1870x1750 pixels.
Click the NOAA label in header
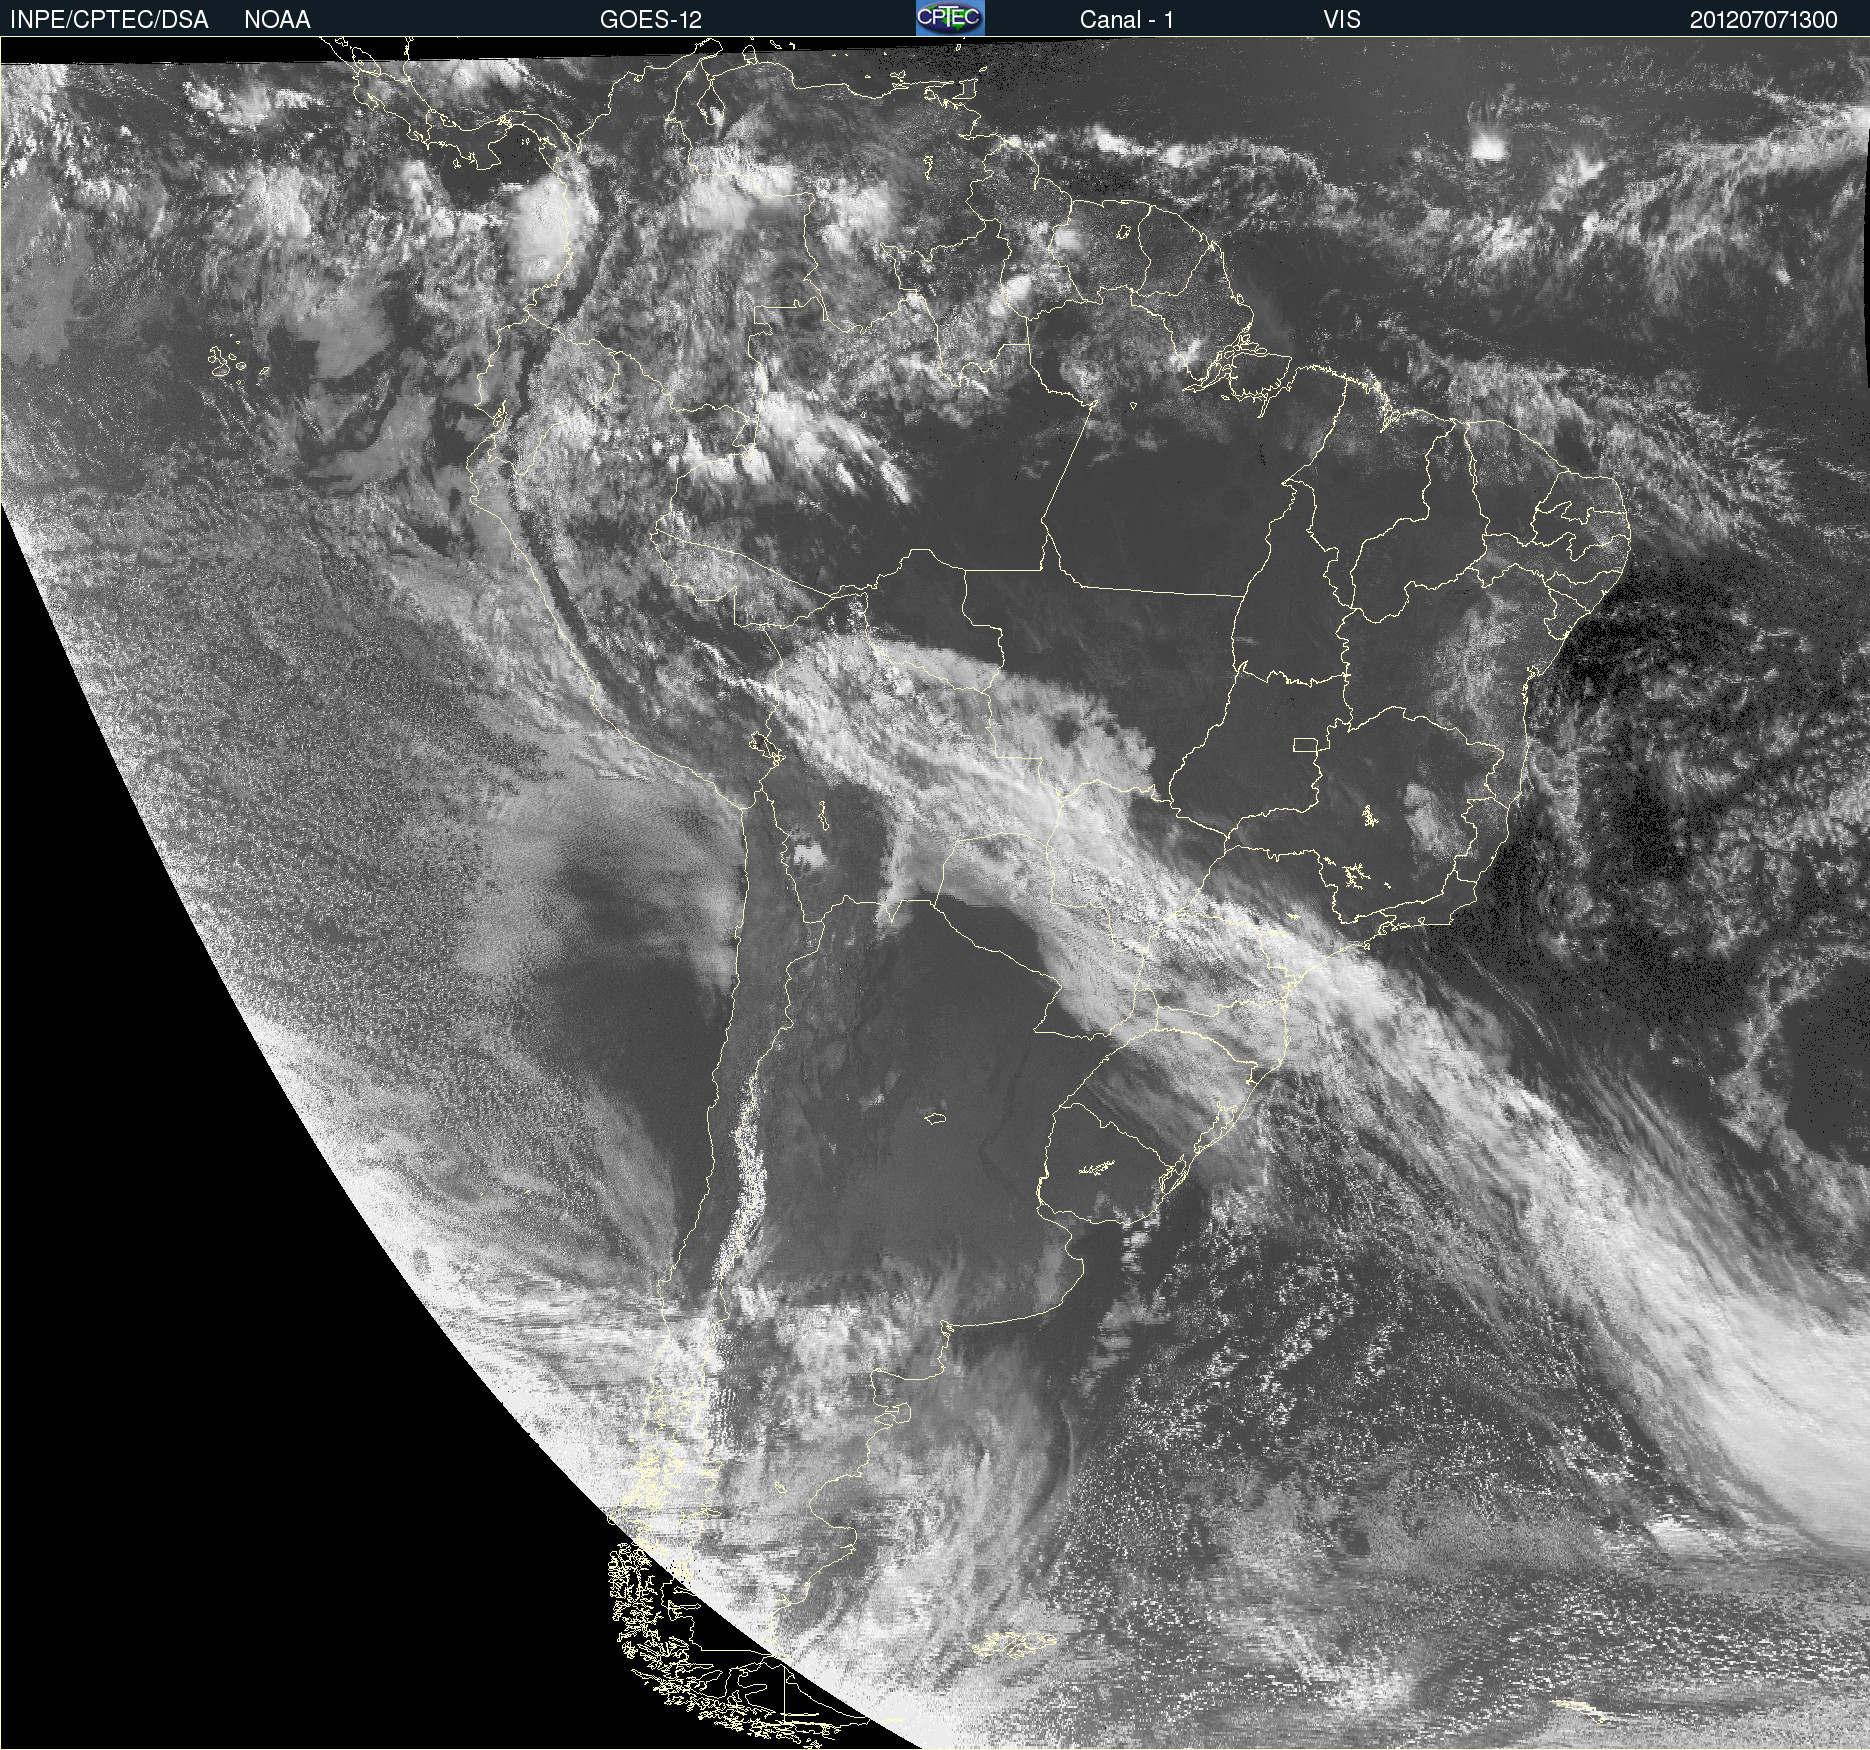[277, 20]
